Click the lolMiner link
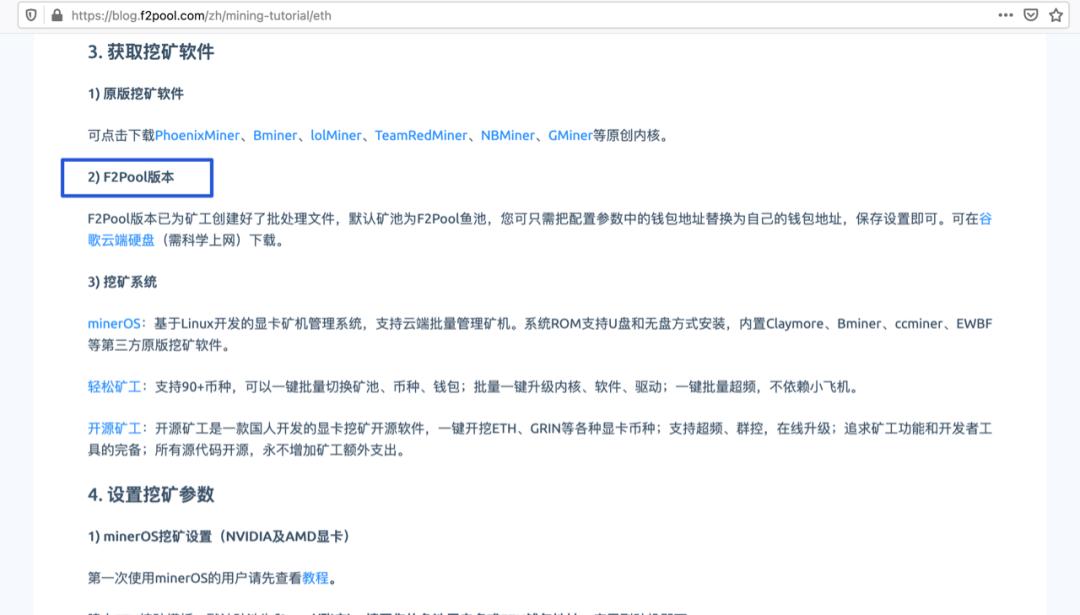The image size is (1080, 615). tap(338, 135)
